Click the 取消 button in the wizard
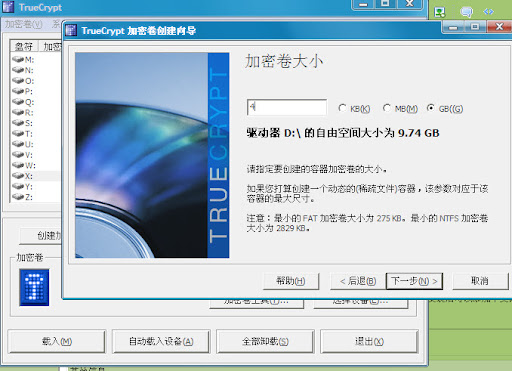This screenshot has width=512, height=371. click(480, 281)
